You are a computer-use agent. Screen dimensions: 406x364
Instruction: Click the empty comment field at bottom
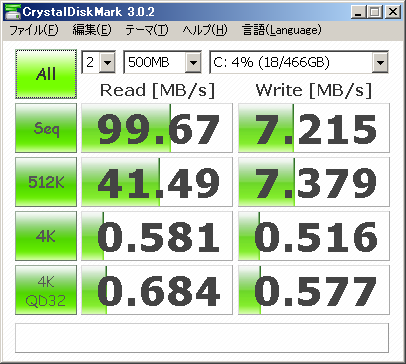point(202,338)
